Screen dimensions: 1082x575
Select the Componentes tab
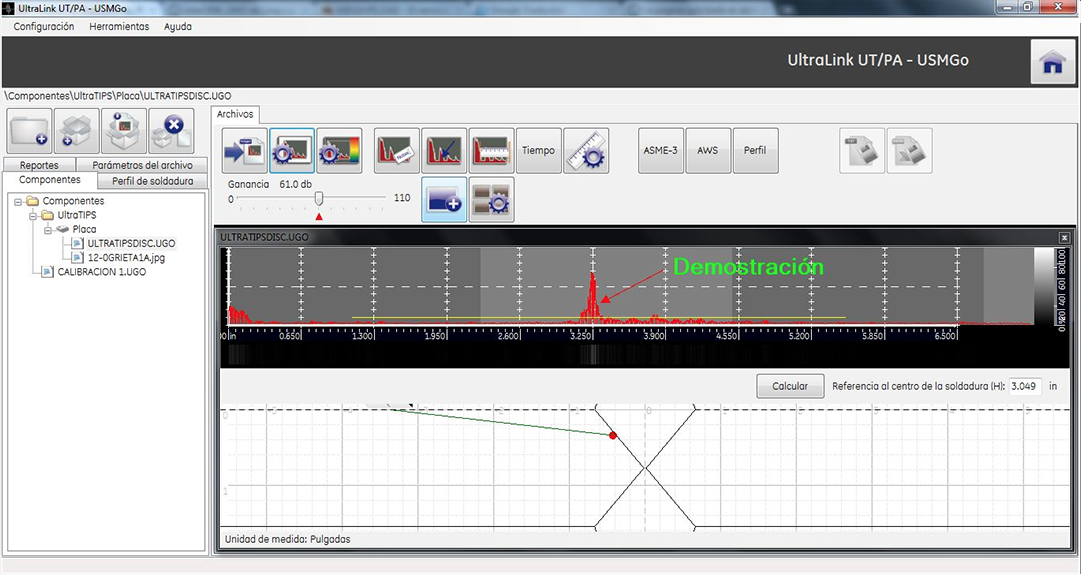50,179
